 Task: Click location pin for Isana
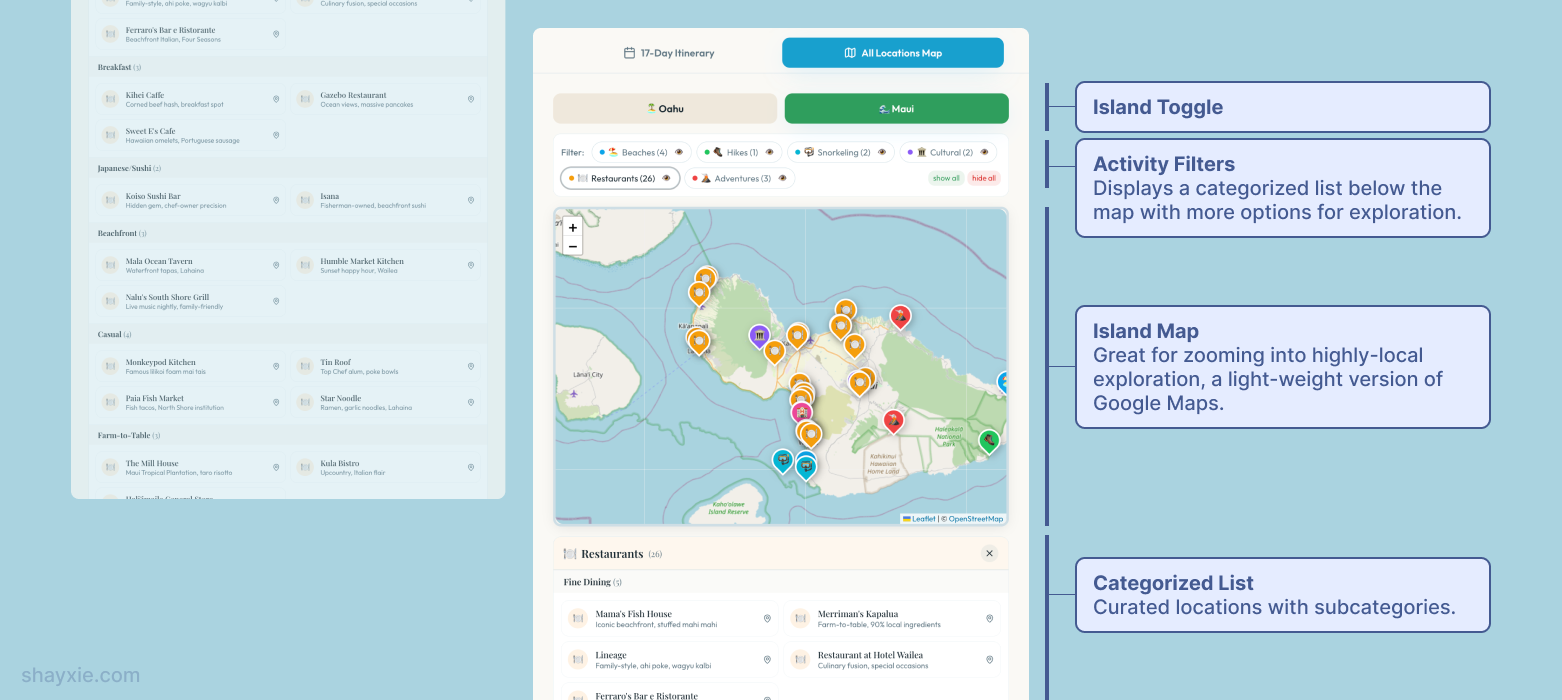pyautogui.click(x=471, y=200)
